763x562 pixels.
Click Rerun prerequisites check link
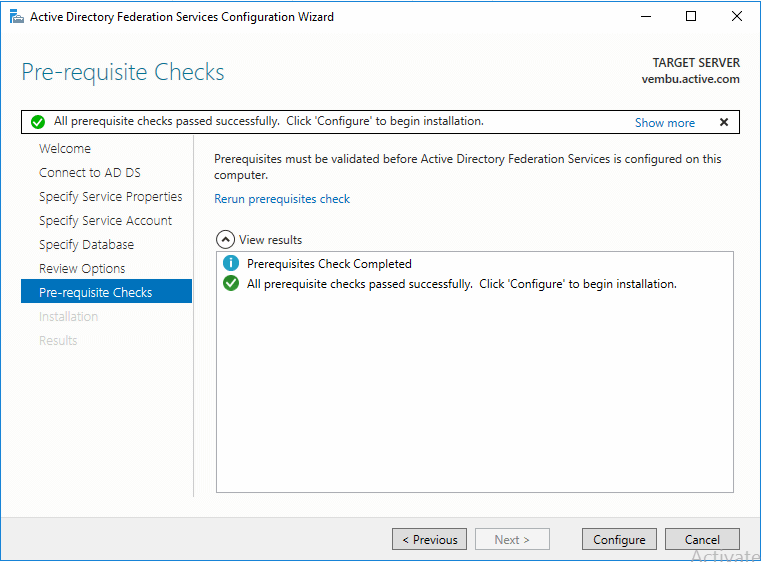pyautogui.click(x=282, y=199)
